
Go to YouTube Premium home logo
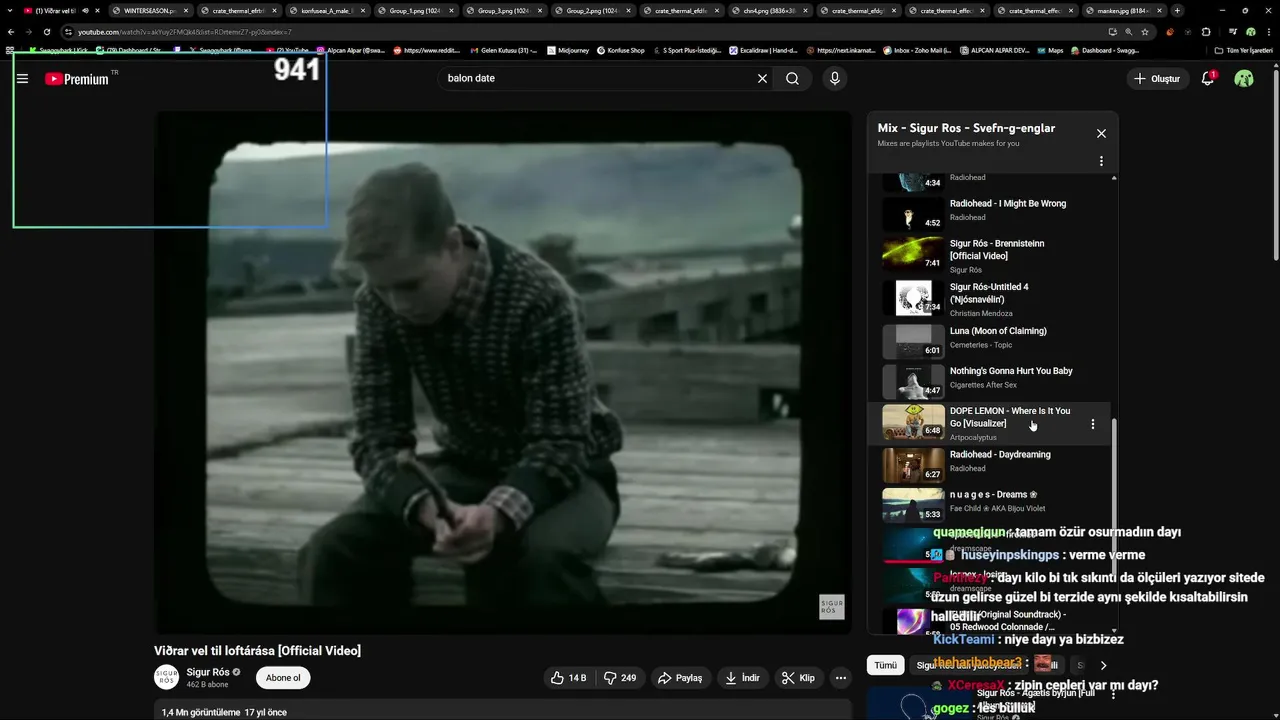point(77,79)
